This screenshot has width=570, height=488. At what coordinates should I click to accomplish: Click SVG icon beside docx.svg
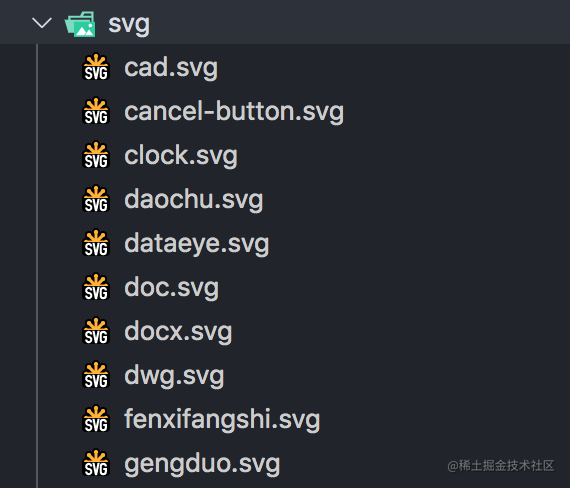96,331
